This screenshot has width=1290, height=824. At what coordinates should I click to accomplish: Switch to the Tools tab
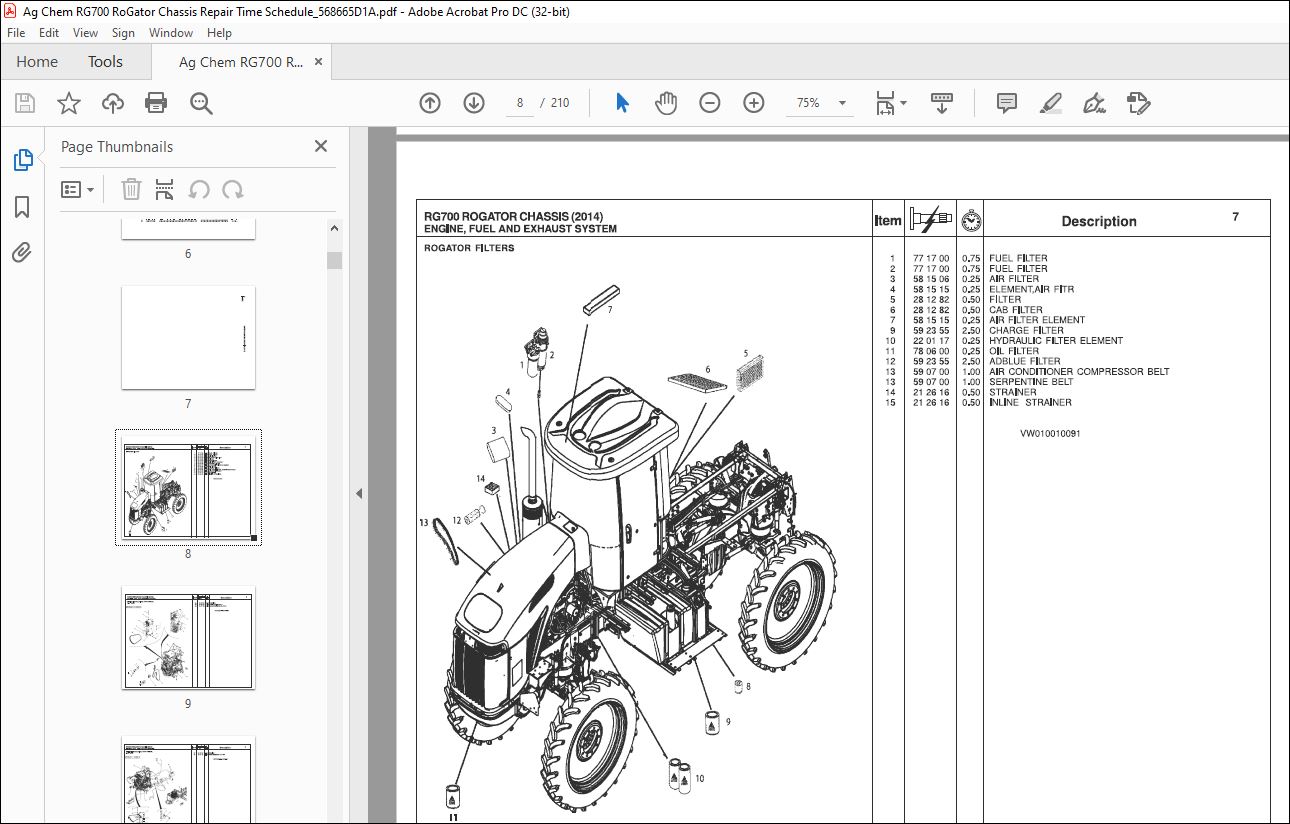pos(105,62)
